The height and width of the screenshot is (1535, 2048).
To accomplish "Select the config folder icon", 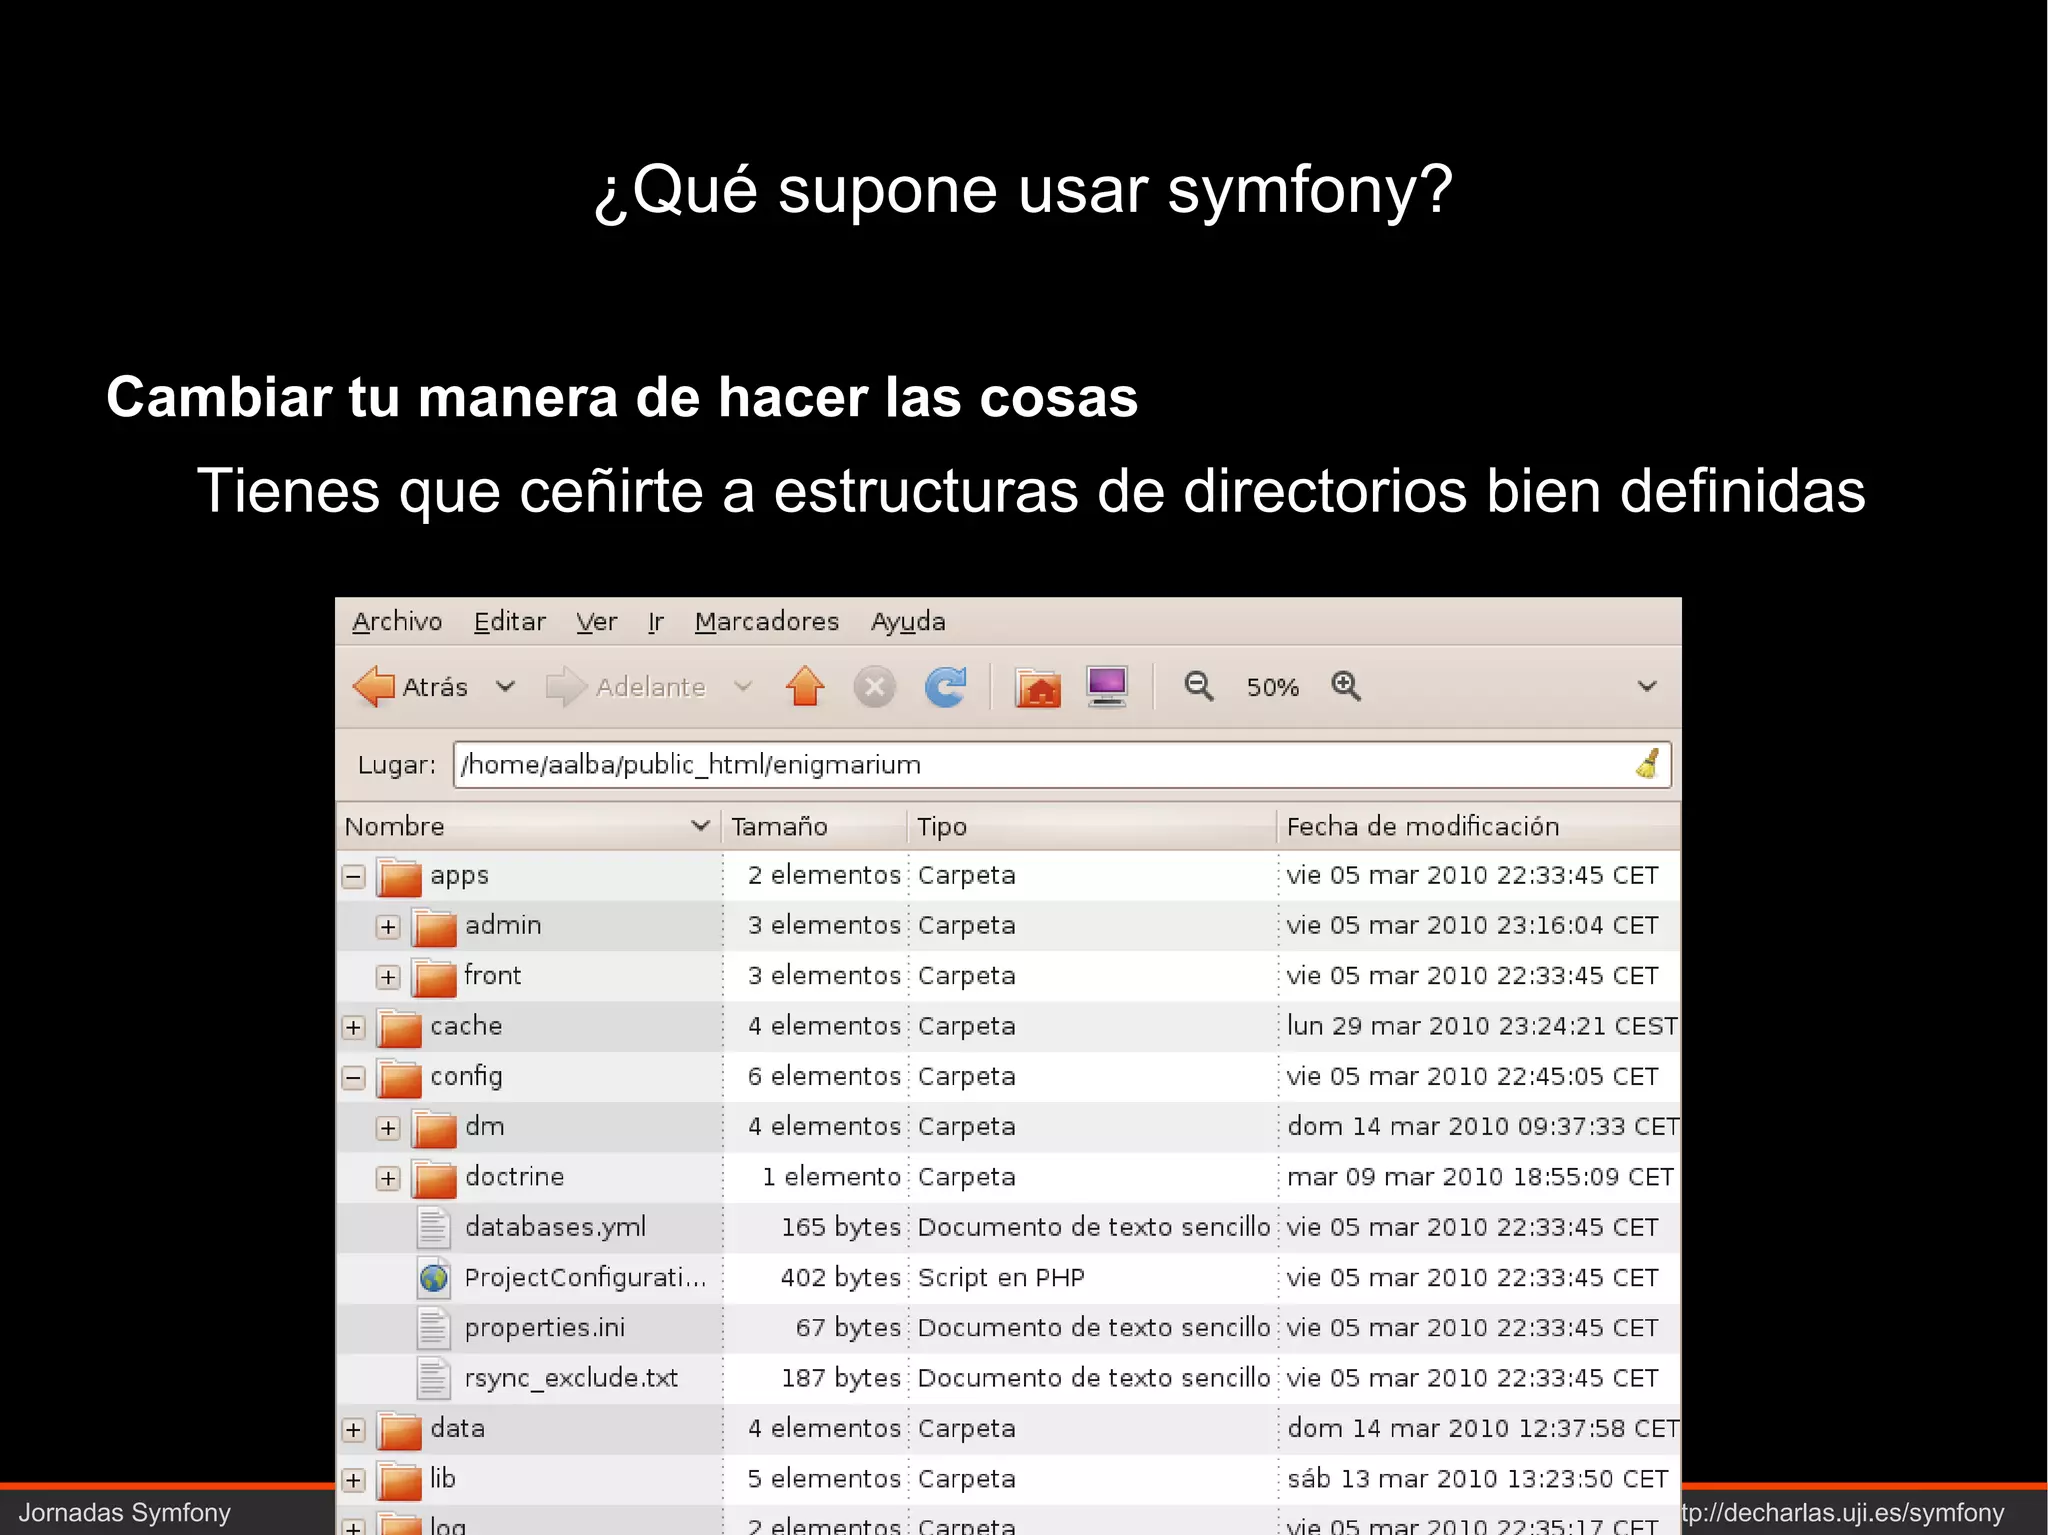I will point(399,1078).
